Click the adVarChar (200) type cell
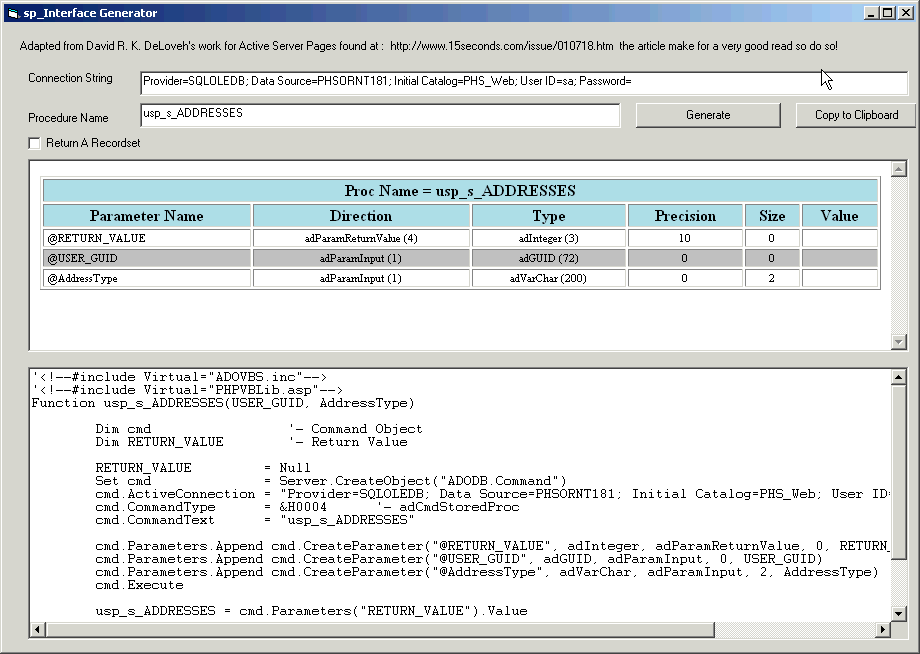 point(549,278)
